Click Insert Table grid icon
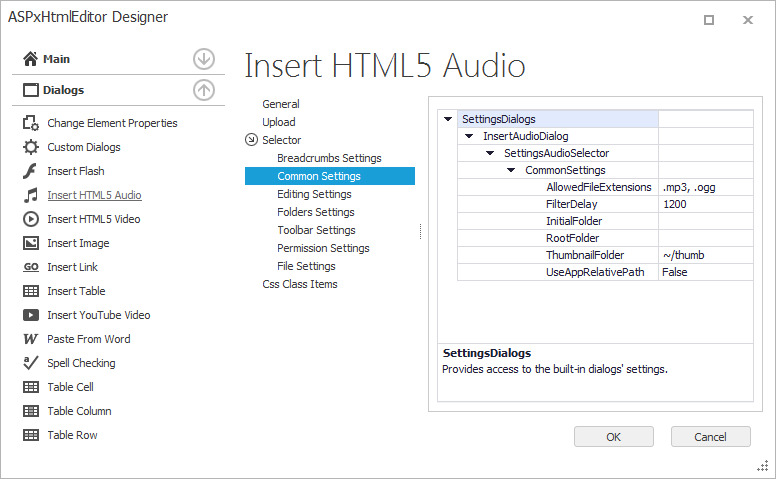Image resolution: width=776 pixels, height=479 pixels. click(x=31, y=291)
